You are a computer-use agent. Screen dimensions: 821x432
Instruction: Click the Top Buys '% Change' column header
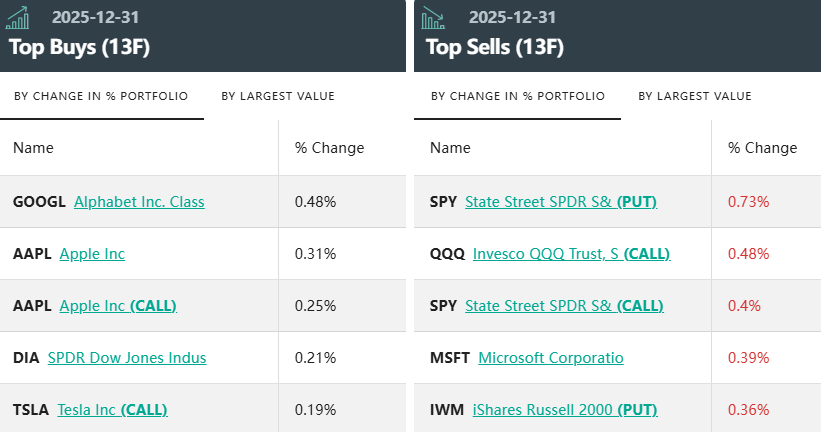[x=329, y=148]
